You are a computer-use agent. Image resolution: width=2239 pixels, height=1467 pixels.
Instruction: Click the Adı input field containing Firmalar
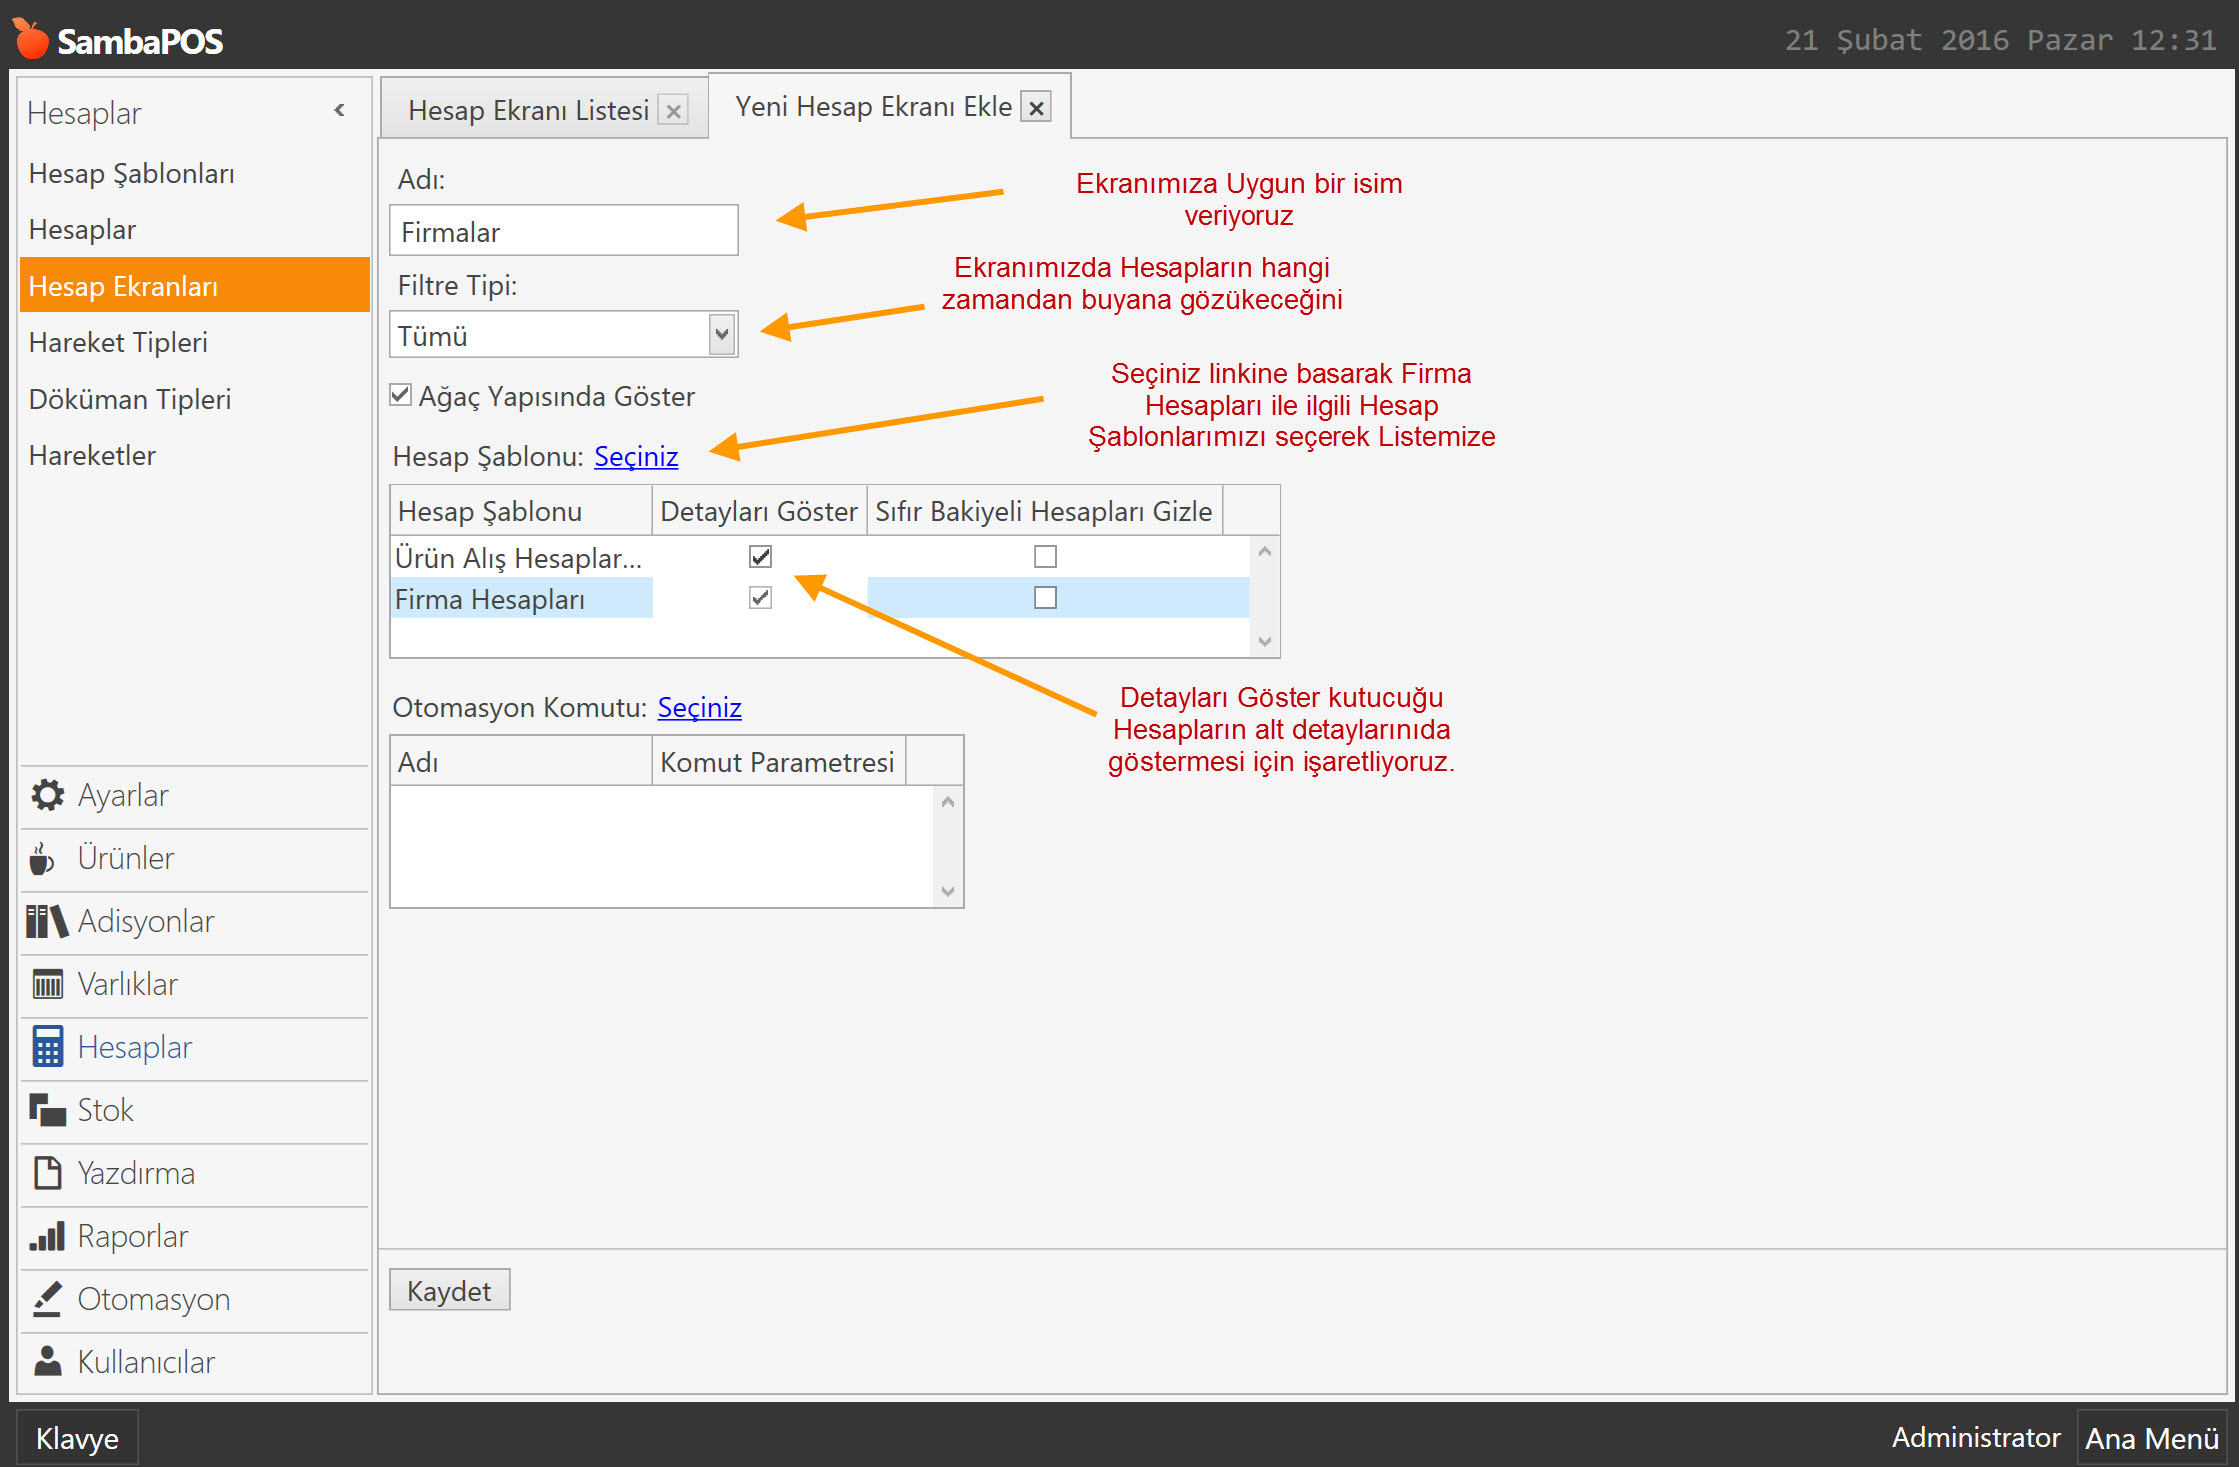click(564, 231)
